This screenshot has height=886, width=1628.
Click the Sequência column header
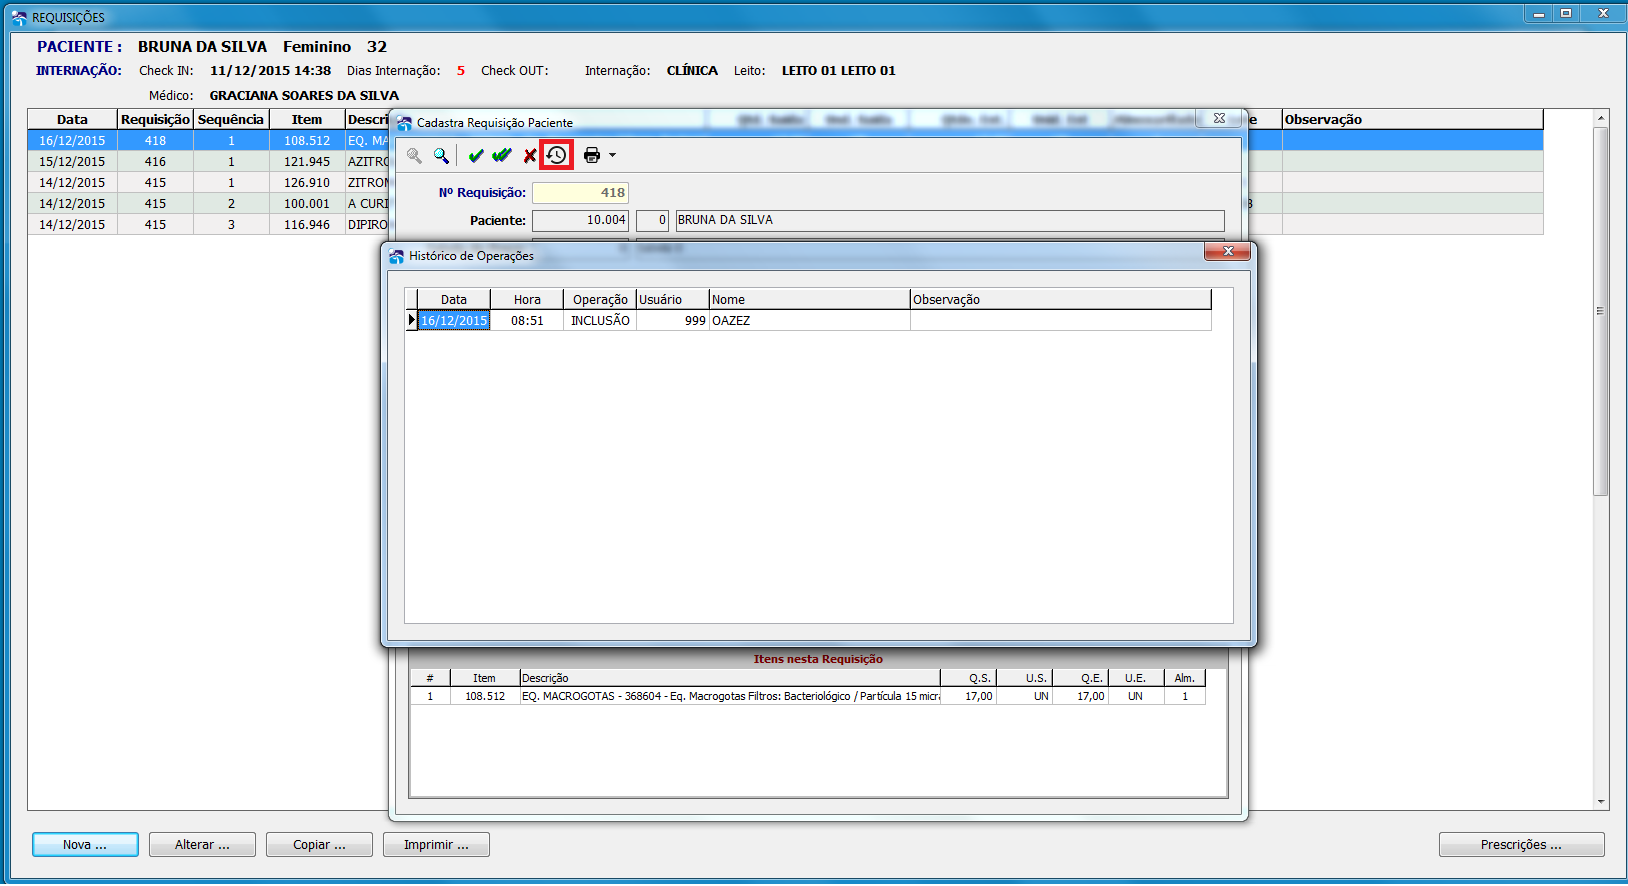(x=231, y=119)
